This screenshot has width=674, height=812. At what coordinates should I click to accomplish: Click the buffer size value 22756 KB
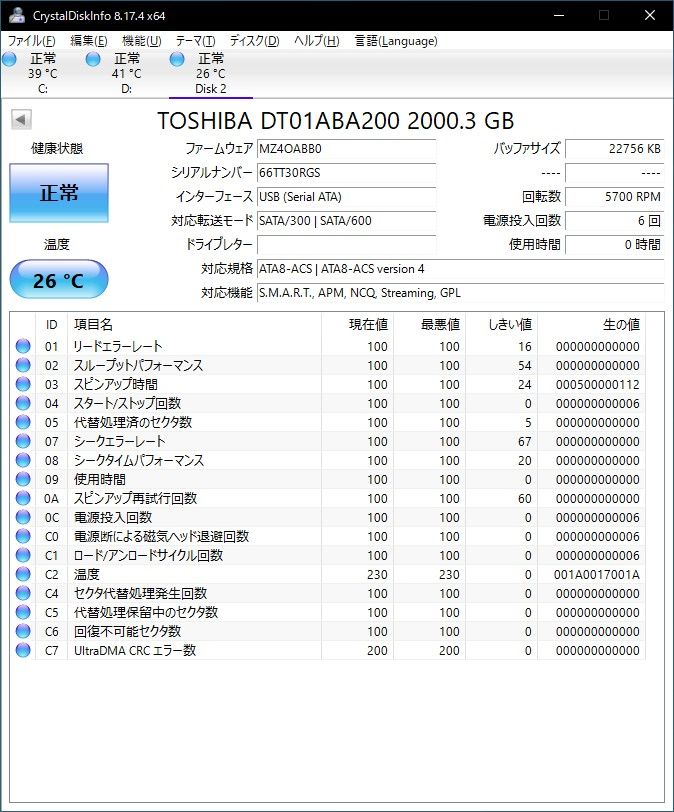point(614,149)
